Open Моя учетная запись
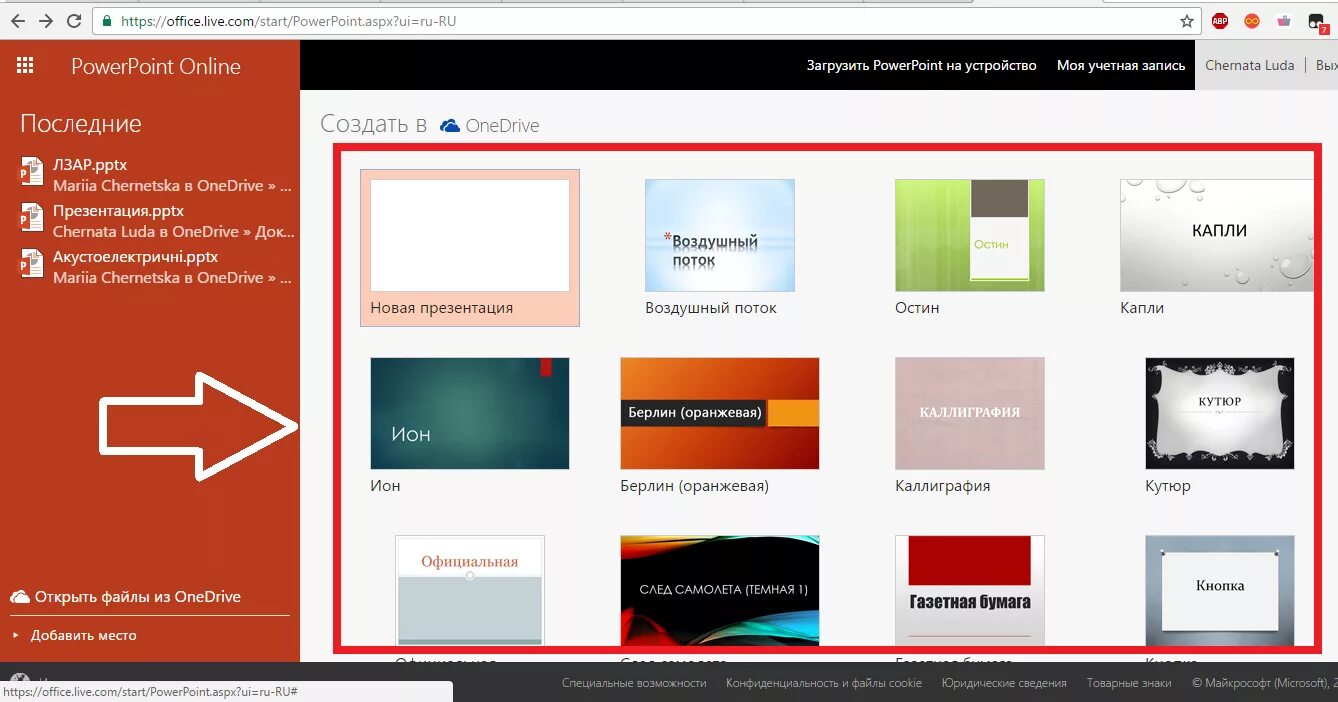This screenshot has height=702, width=1338. pyautogui.click(x=1121, y=65)
